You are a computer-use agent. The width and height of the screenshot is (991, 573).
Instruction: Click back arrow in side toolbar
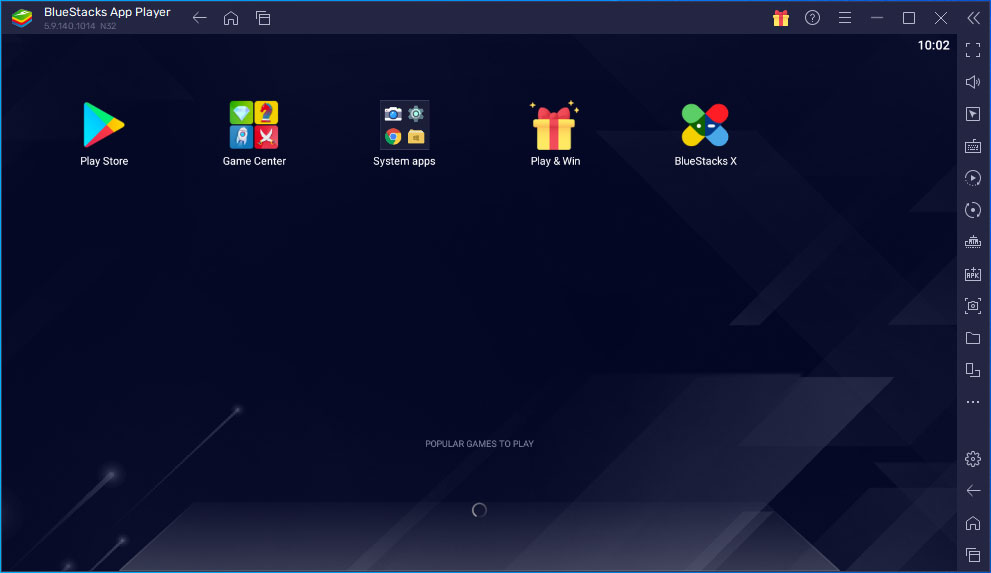point(973,491)
